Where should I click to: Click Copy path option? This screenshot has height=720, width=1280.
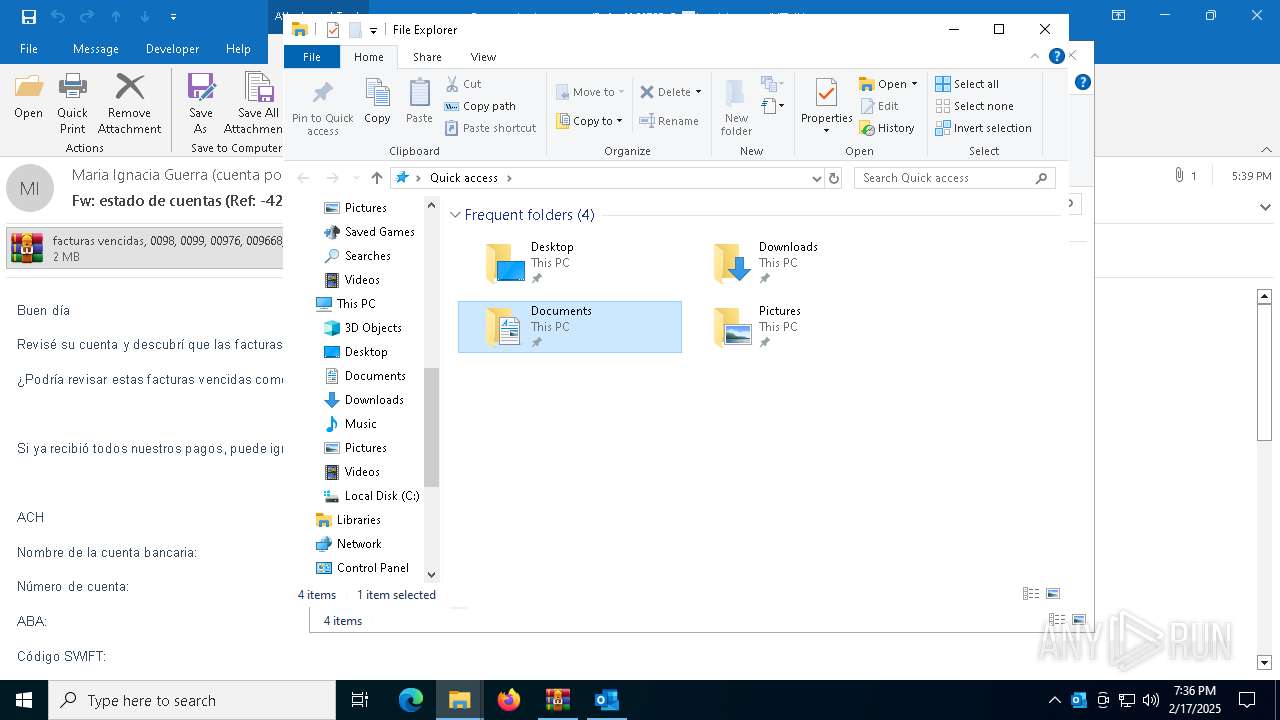pos(480,106)
